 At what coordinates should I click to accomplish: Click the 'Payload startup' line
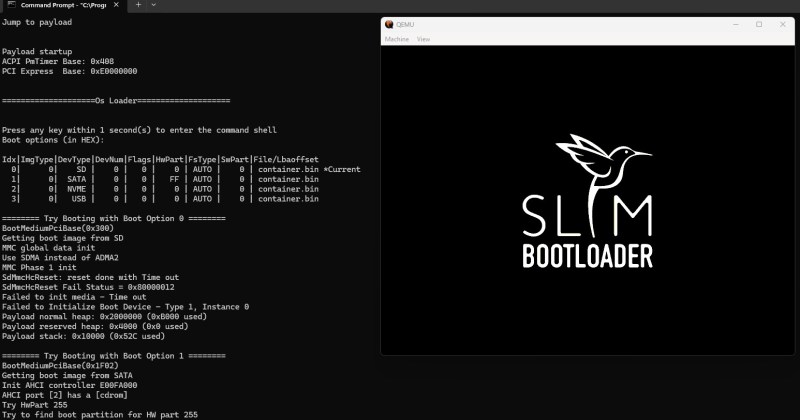pos(37,52)
